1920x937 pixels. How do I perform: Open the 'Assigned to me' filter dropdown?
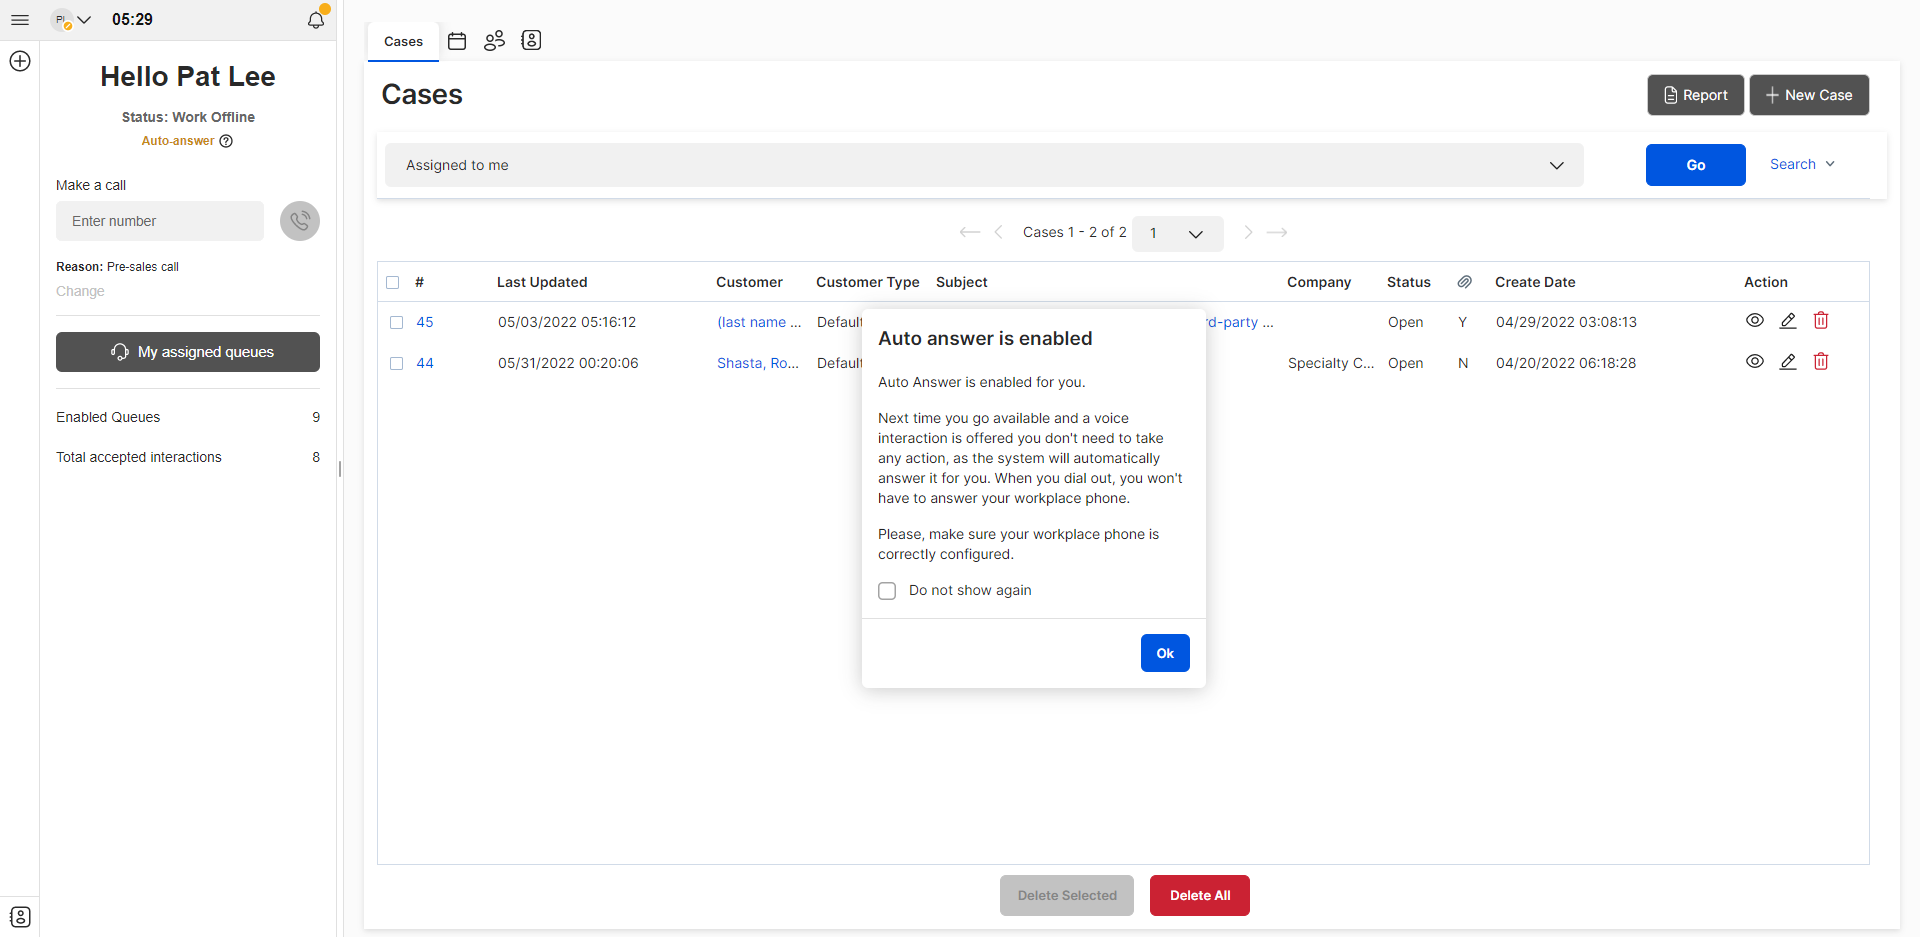tap(984, 165)
